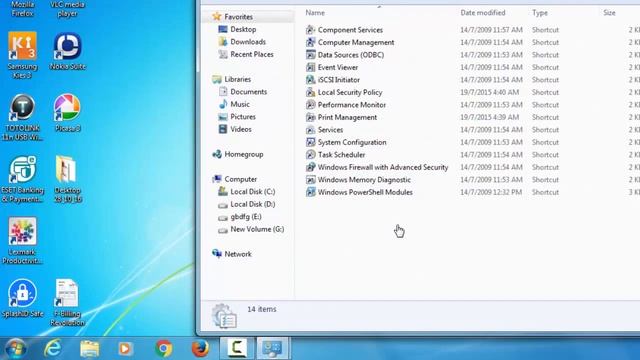This screenshot has height=360, width=640.
Task: Select the Windows PowerShell Modules icon
Action: click(x=311, y=192)
